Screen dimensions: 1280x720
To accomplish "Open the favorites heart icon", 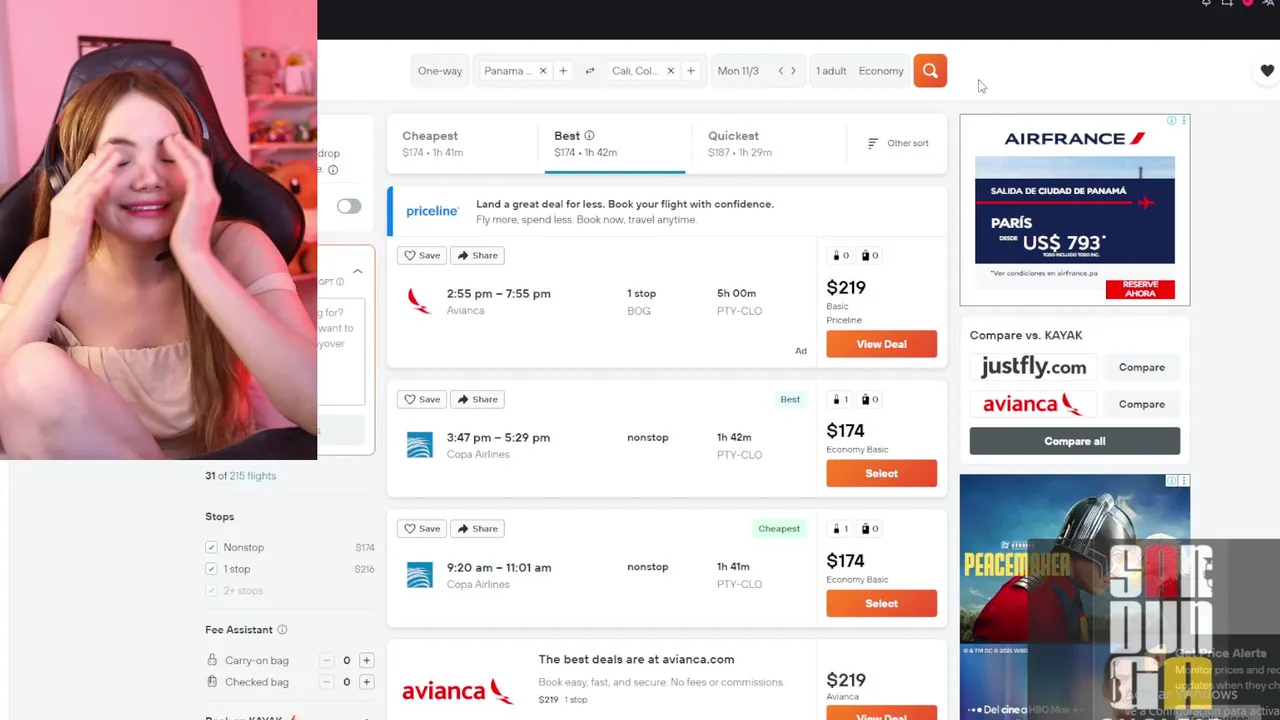I will [x=1267, y=71].
